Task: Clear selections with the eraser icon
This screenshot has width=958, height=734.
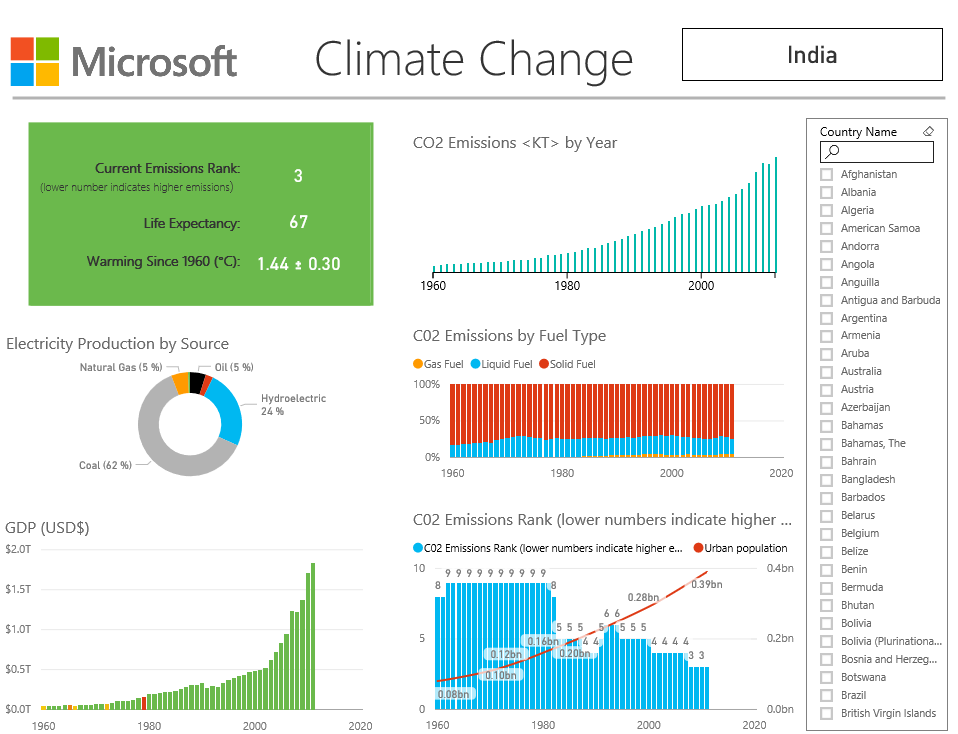Action: coord(927,131)
